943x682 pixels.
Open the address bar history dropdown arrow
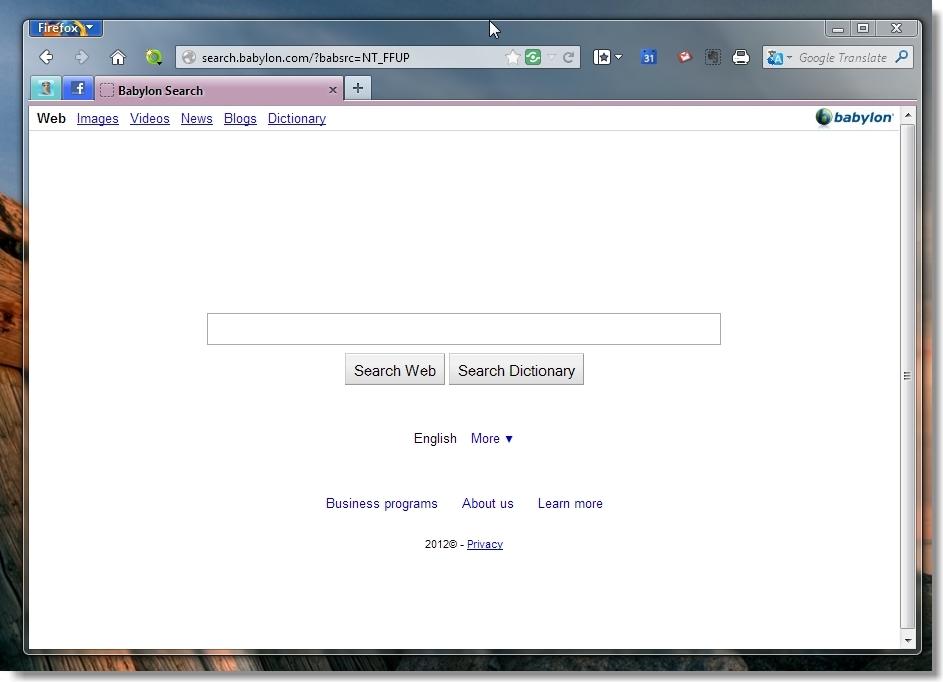click(551, 57)
